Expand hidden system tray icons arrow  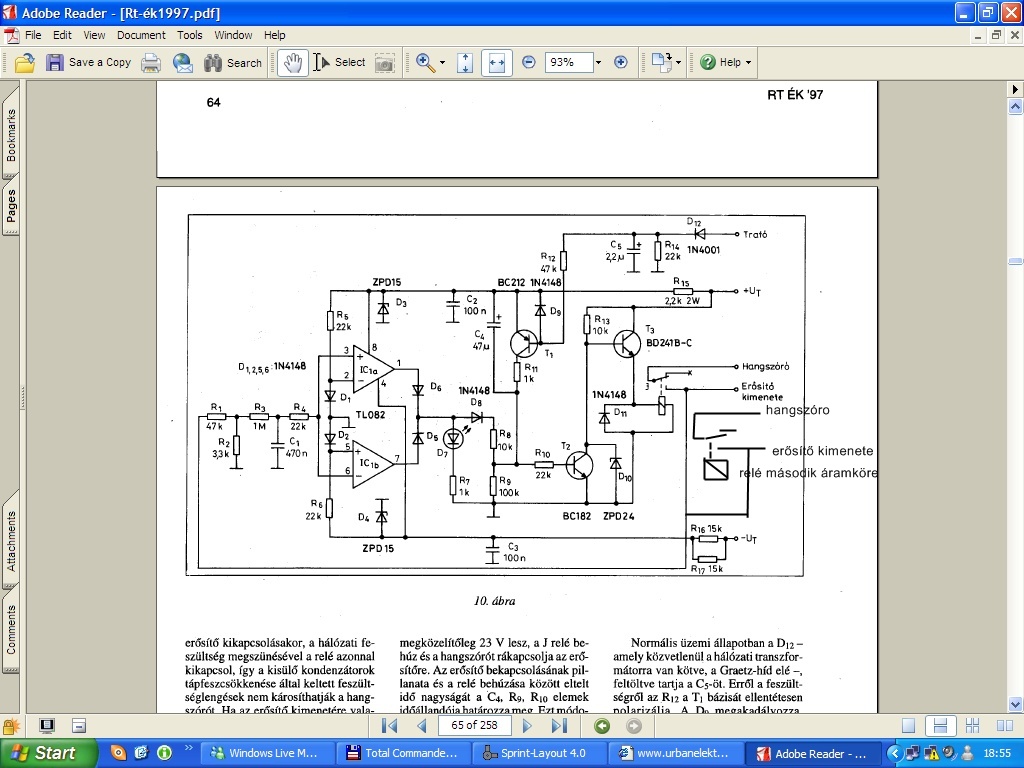click(x=895, y=754)
